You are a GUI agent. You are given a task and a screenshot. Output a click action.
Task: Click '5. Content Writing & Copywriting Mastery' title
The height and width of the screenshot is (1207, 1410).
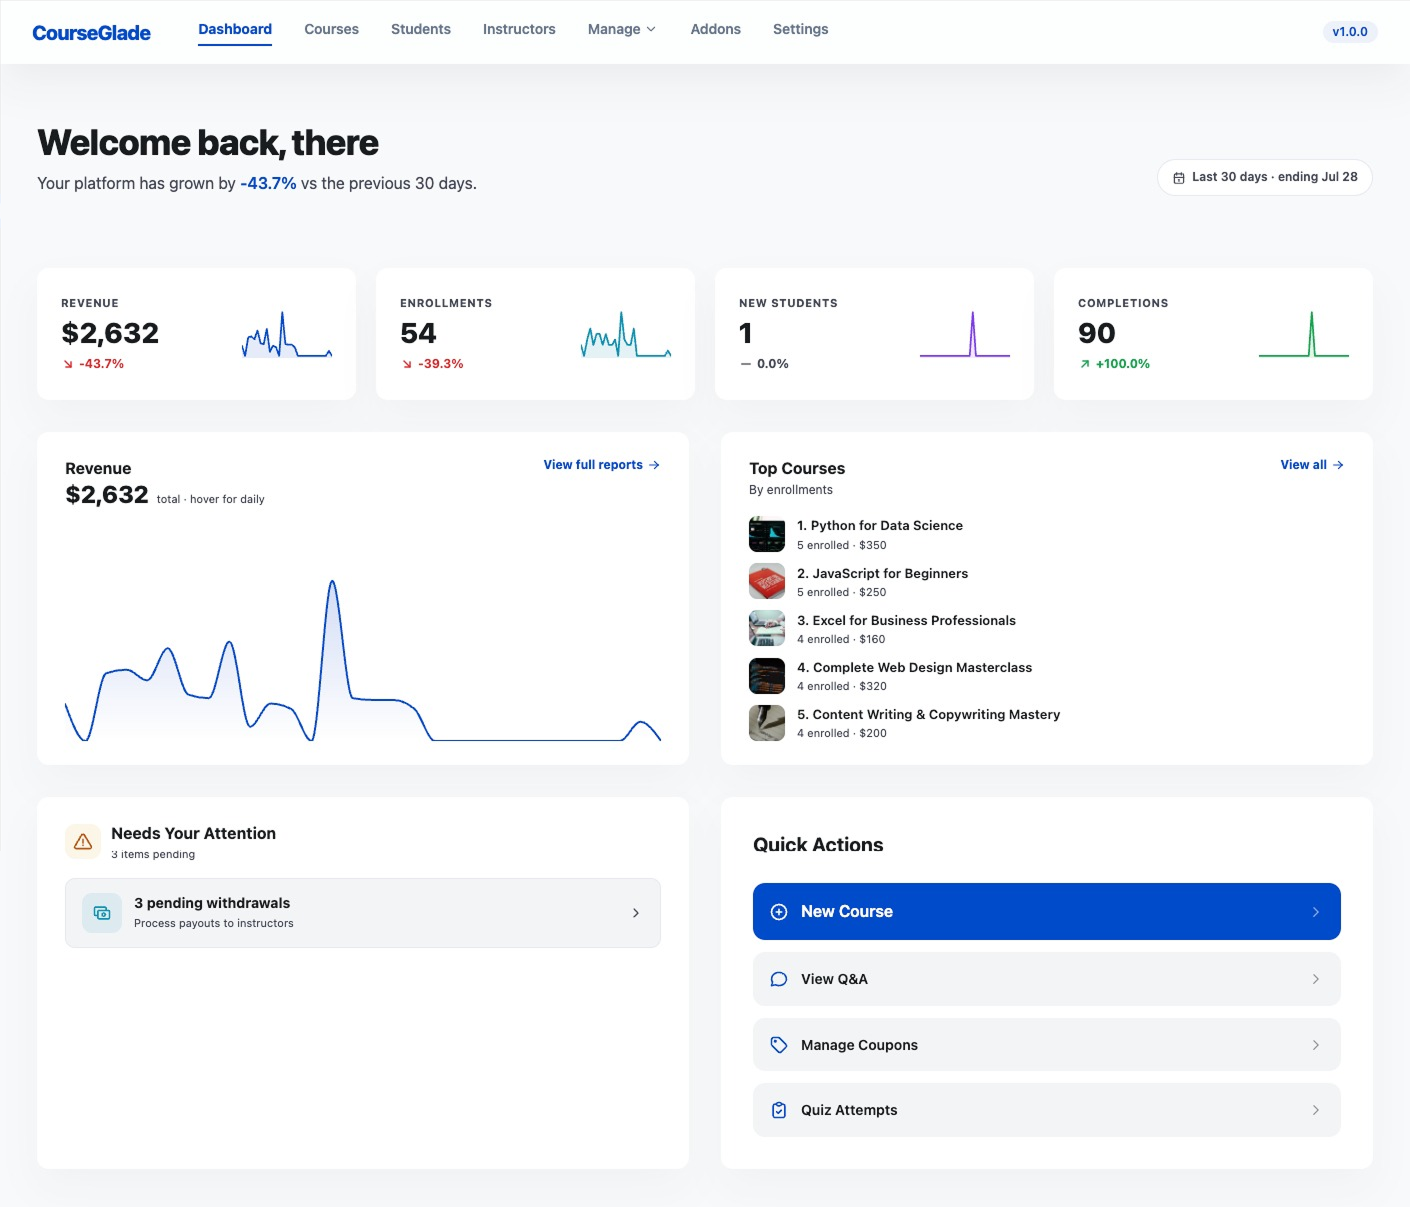(928, 715)
